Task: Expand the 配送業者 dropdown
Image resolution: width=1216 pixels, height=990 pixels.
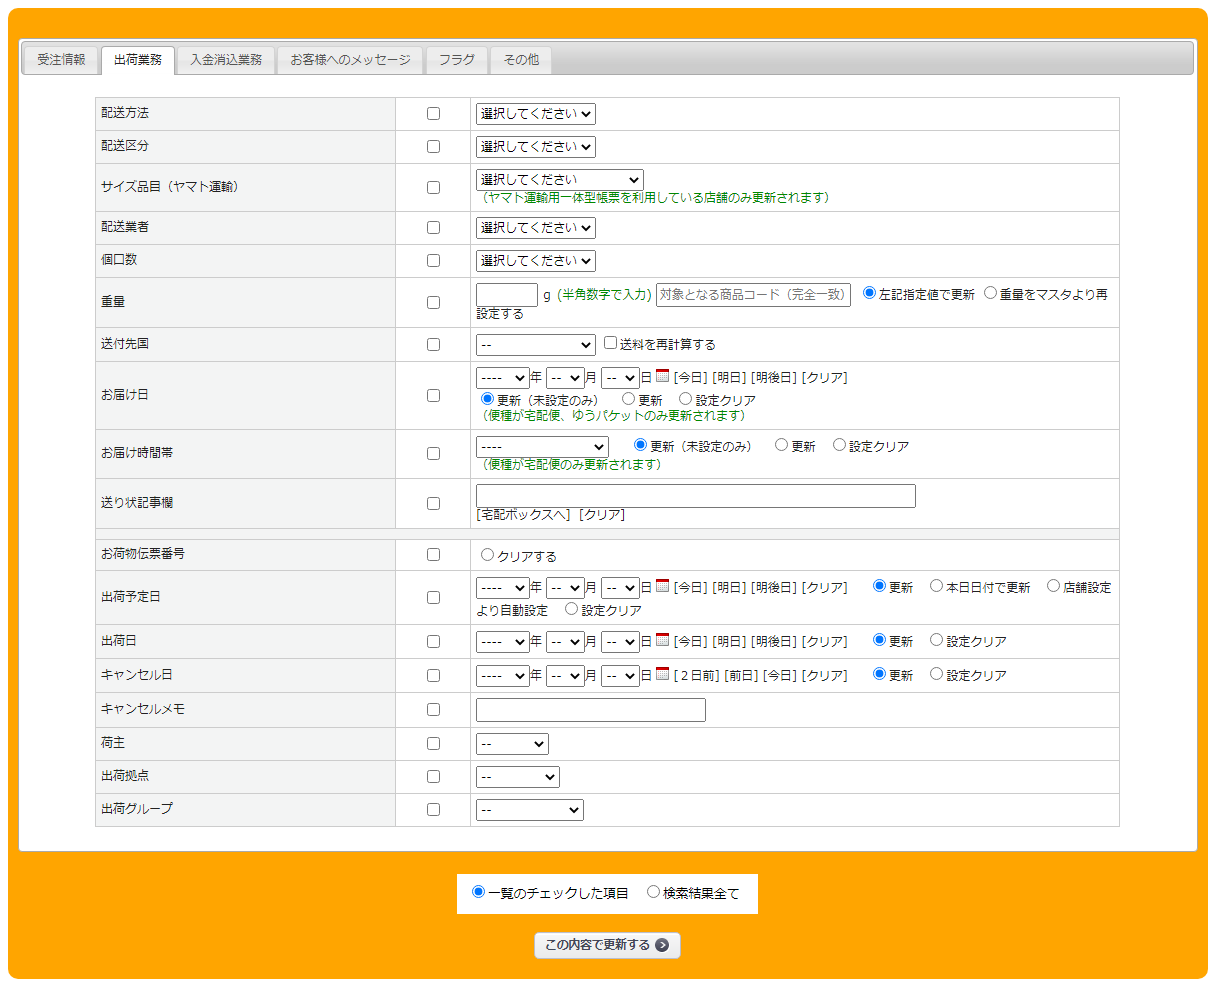Action: [535, 228]
